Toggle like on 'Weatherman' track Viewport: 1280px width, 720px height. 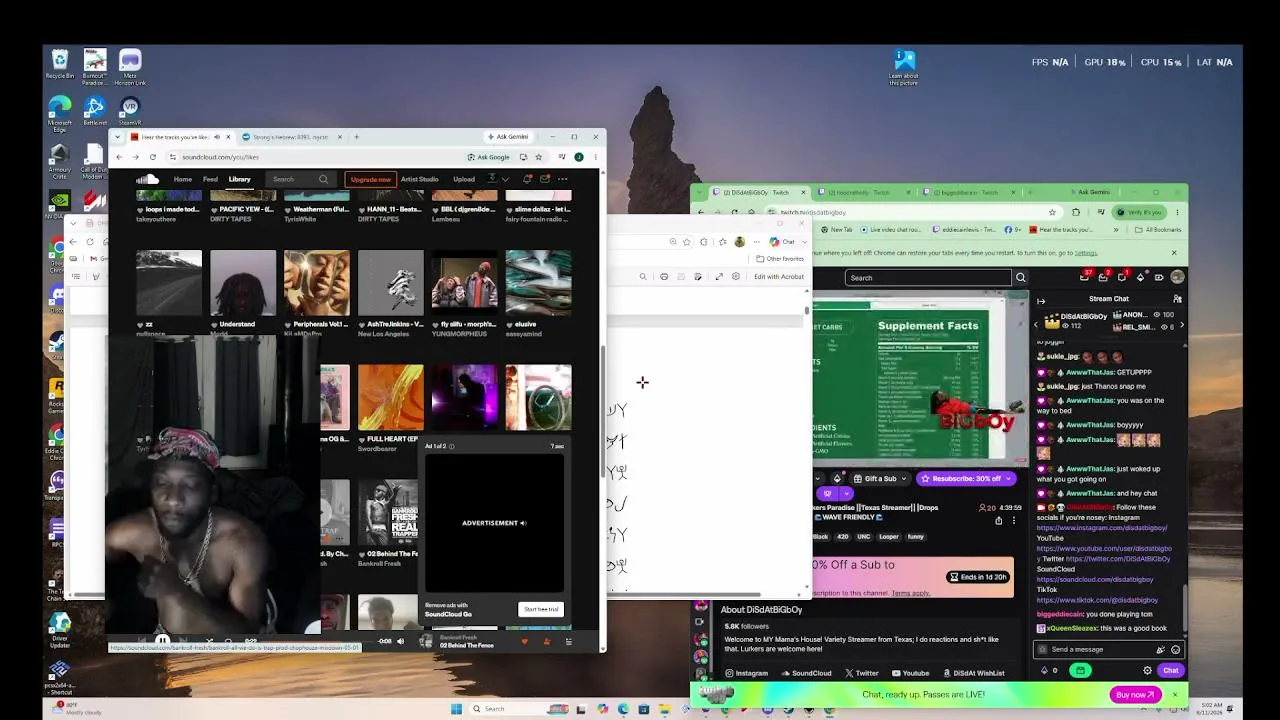click(x=287, y=210)
